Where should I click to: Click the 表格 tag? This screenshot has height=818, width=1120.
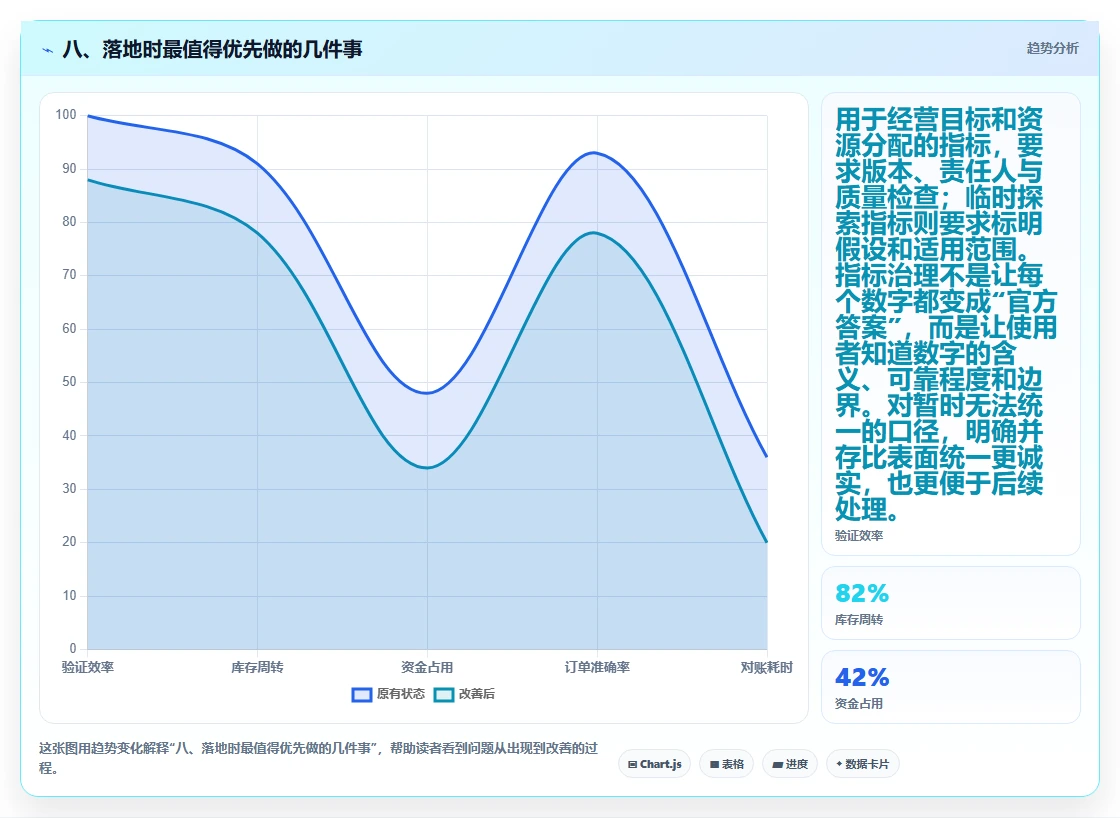726,764
